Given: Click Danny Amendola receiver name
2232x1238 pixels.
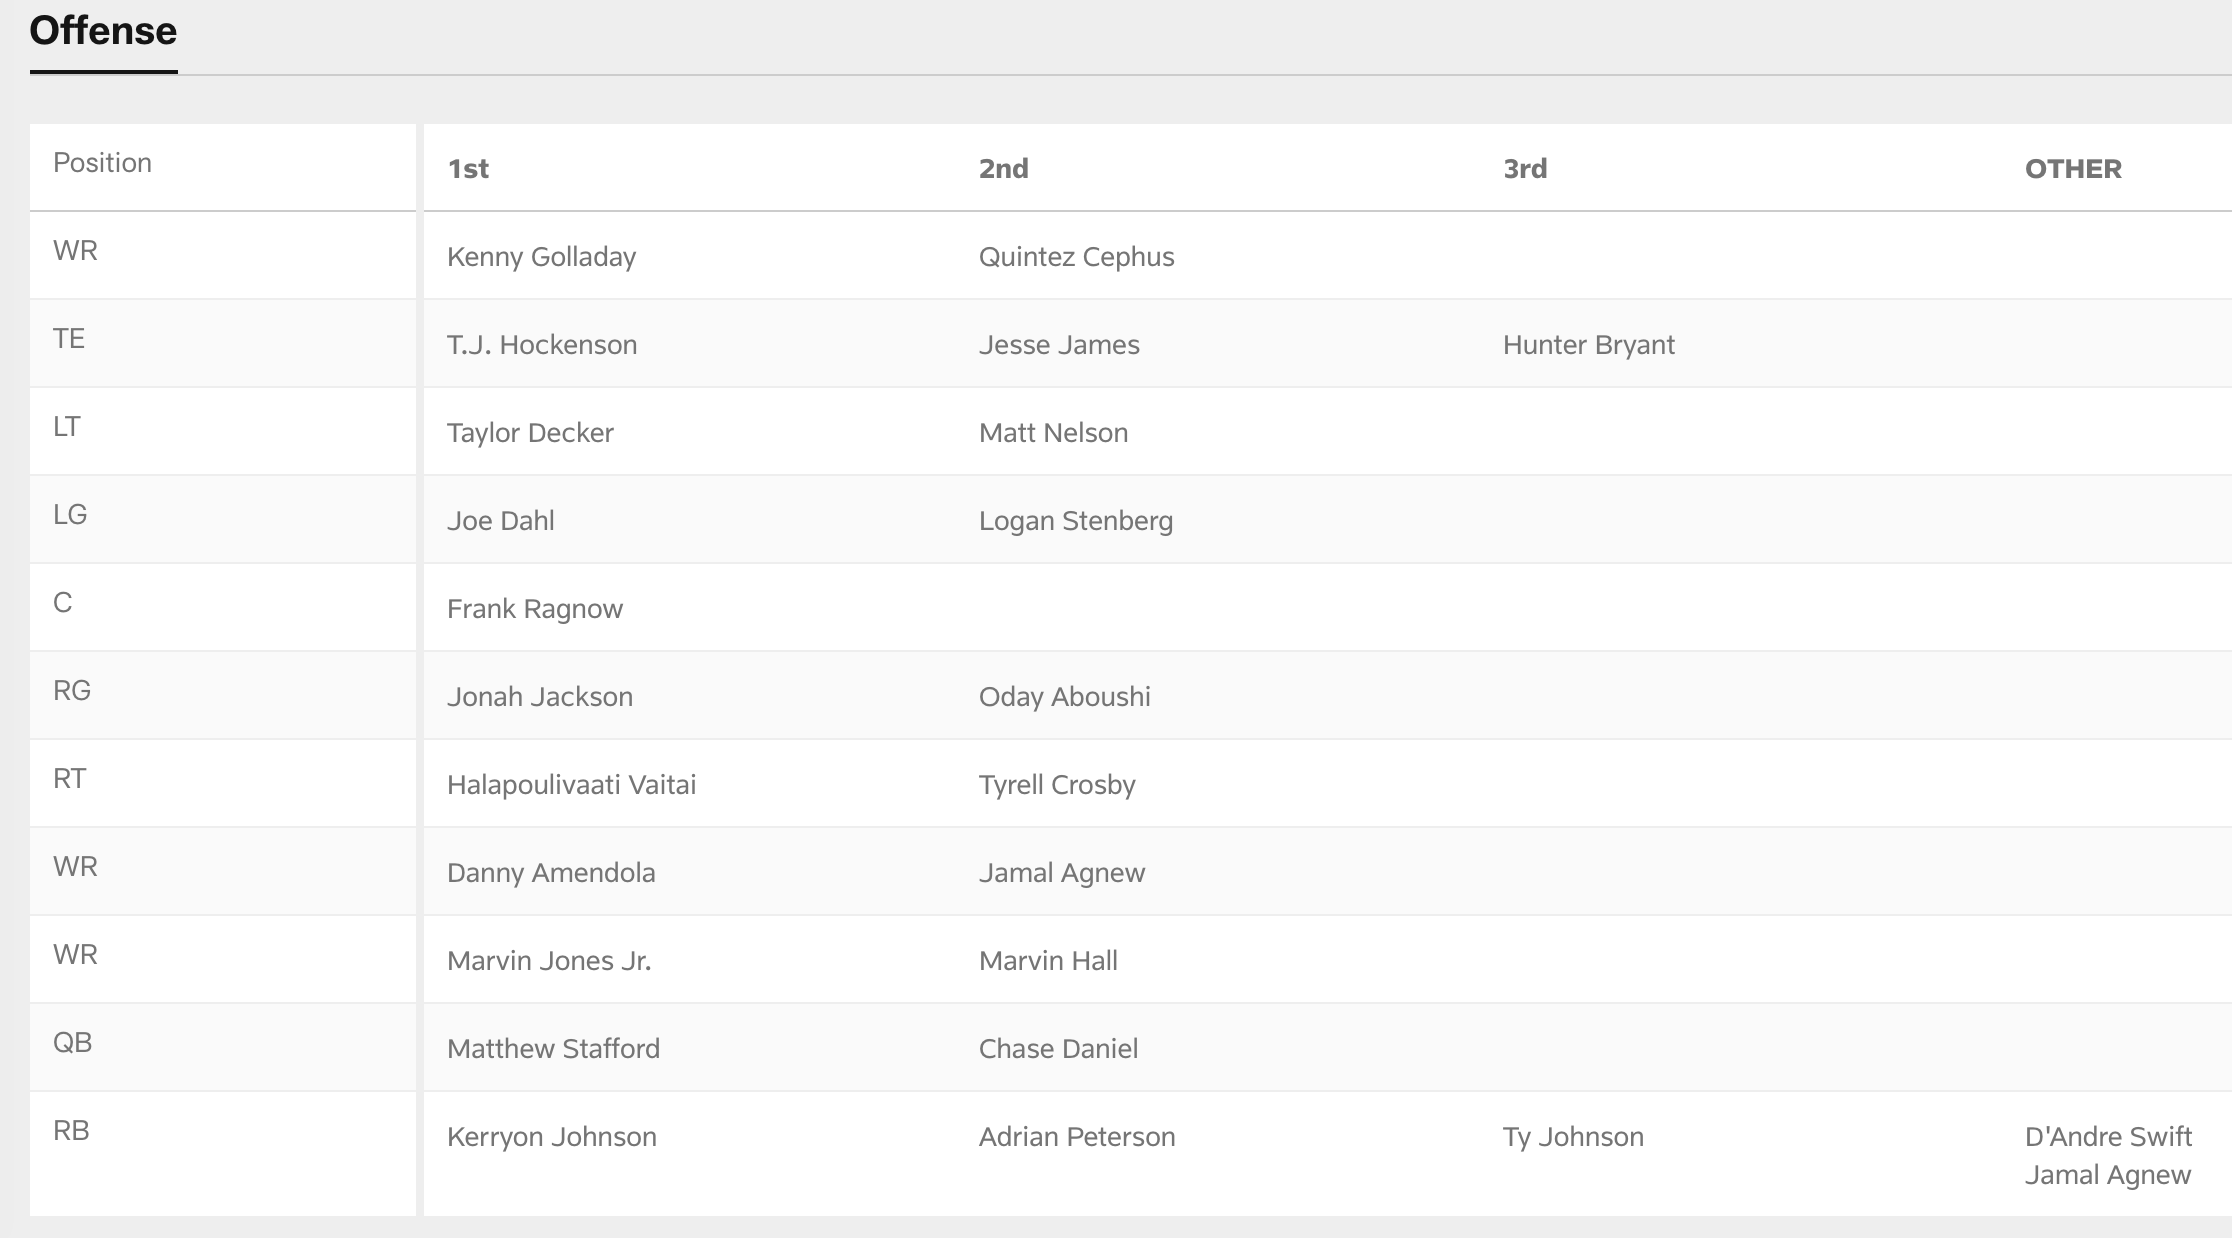Looking at the screenshot, I should [551, 873].
